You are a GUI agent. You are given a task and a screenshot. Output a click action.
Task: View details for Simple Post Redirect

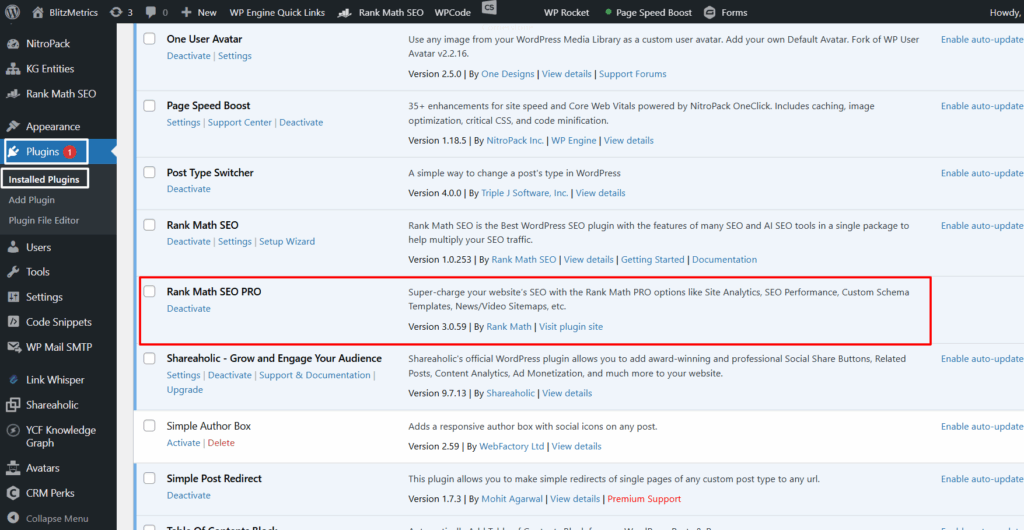pyautogui.click(x=575, y=499)
